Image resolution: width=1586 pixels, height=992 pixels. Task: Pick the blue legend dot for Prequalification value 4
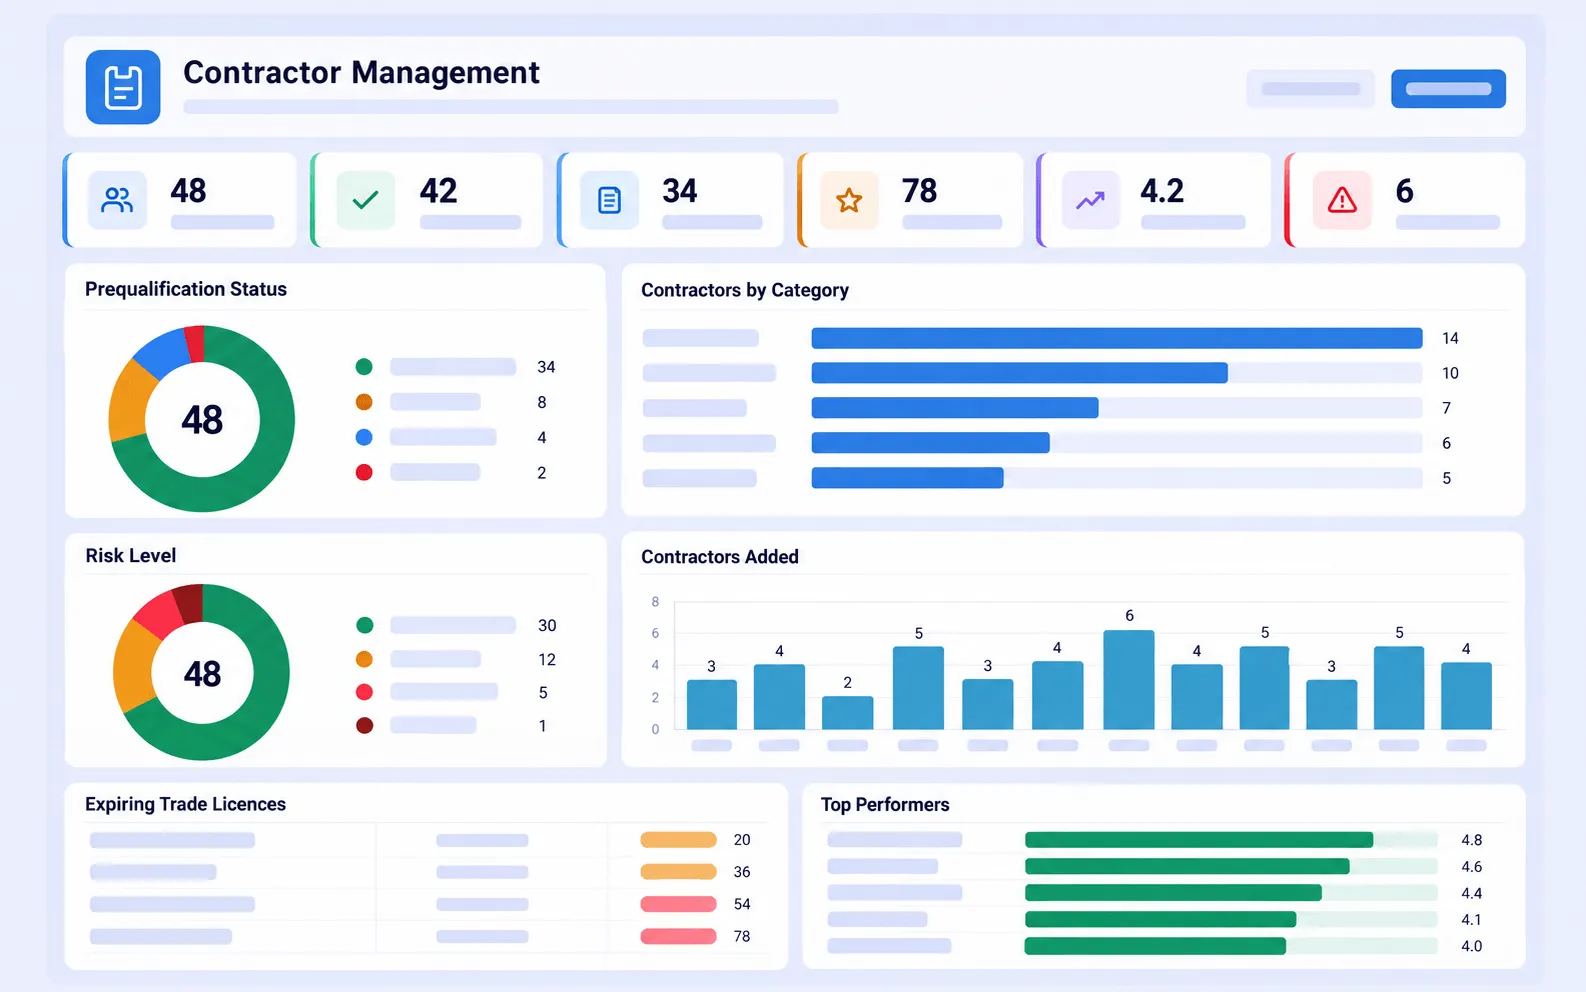click(x=364, y=437)
